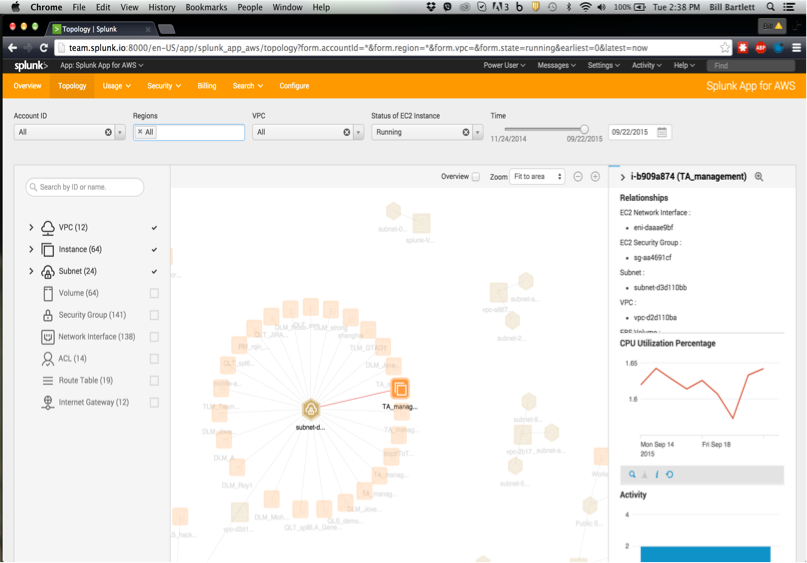Clear the Account ID selection
Viewport: 807px width, 563px height.
pyautogui.click(x=108, y=132)
